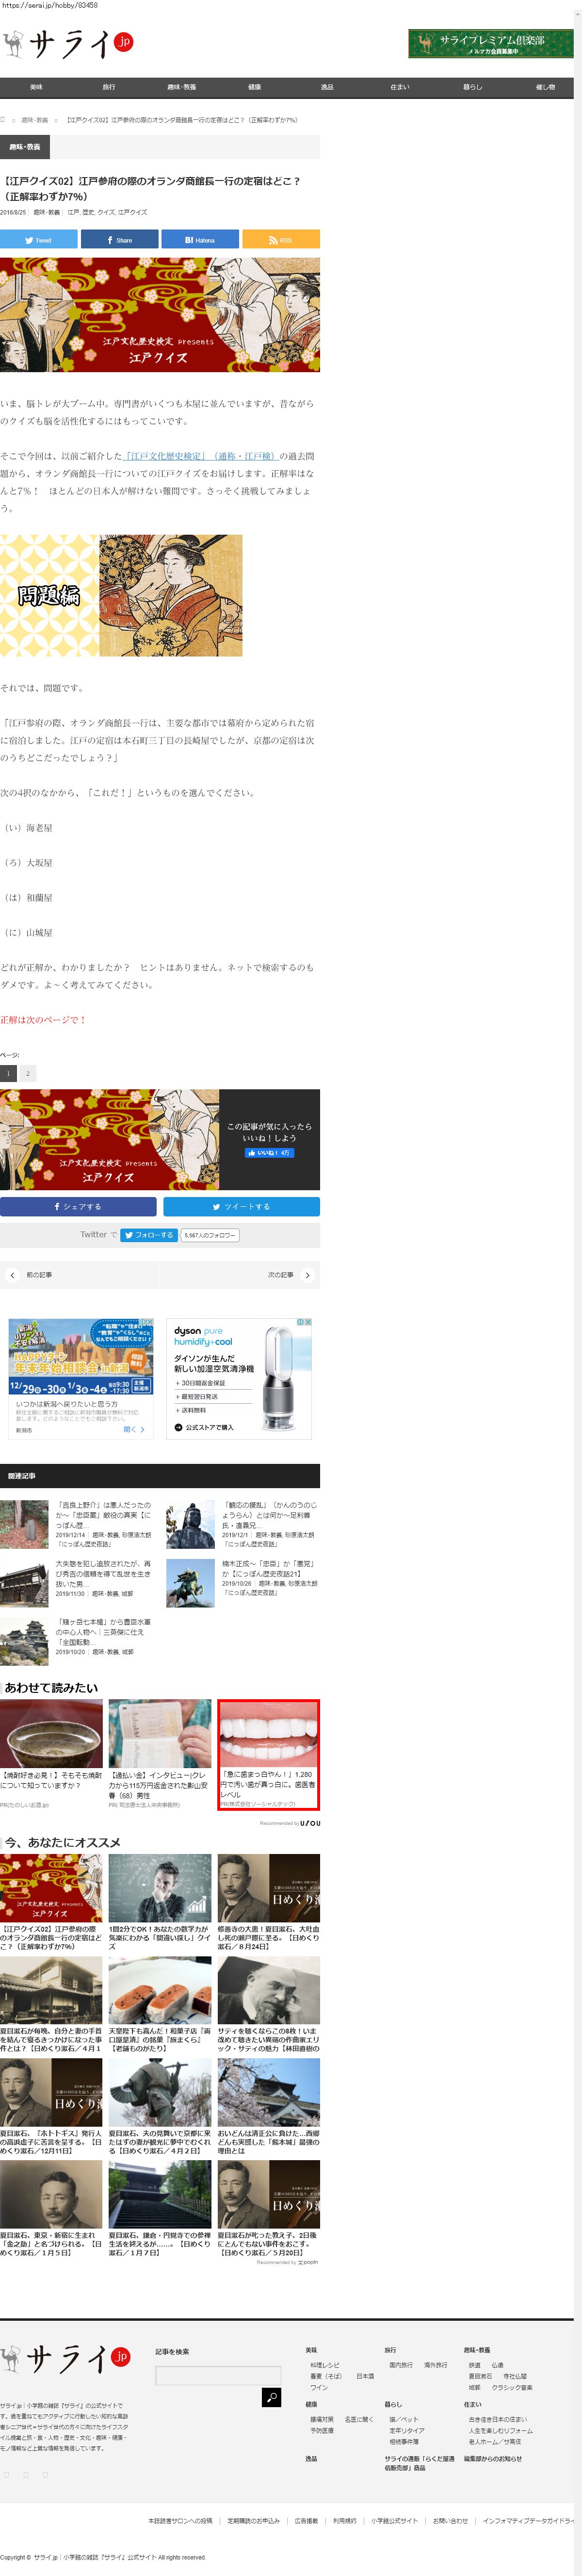
Task: Go to next article via right chevron
Action: click(x=307, y=1275)
